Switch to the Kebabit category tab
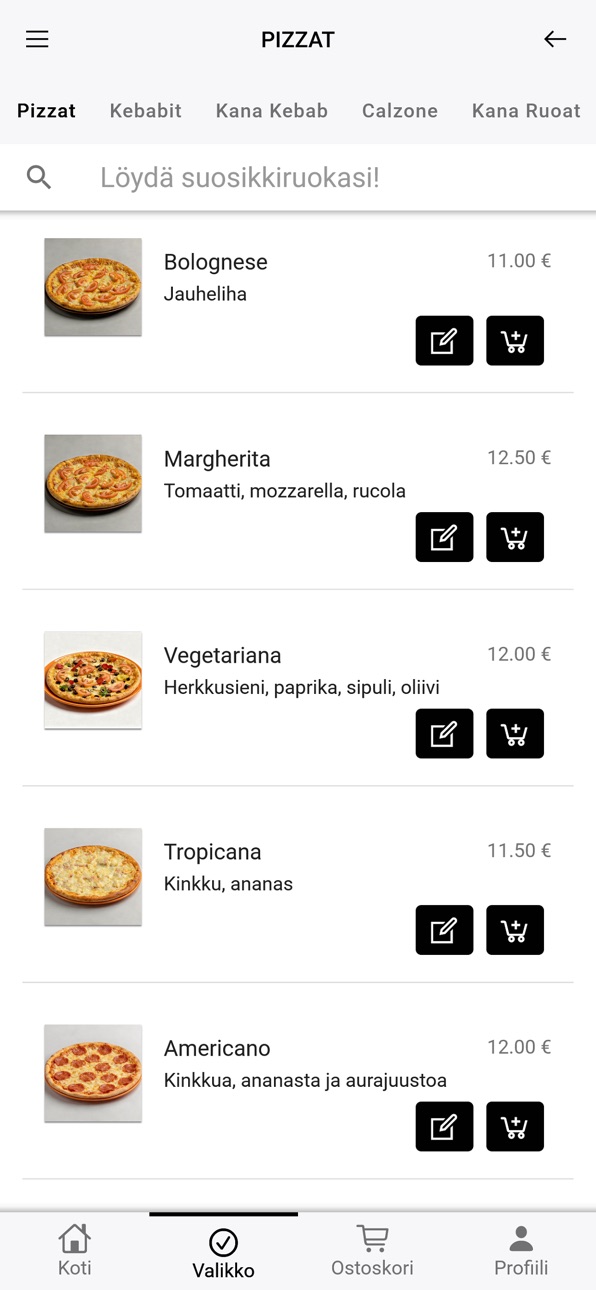The height and width of the screenshot is (1290, 596). pyautogui.click(x=146, y=111)
